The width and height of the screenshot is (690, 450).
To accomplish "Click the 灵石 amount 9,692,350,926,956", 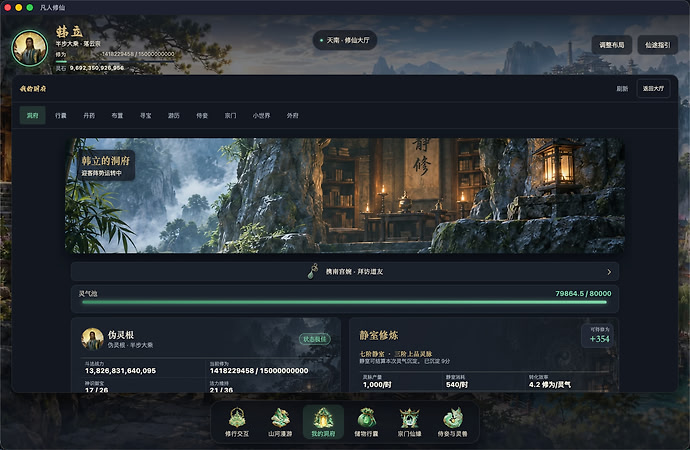I will pyautogui.click(x=97, y=68).
